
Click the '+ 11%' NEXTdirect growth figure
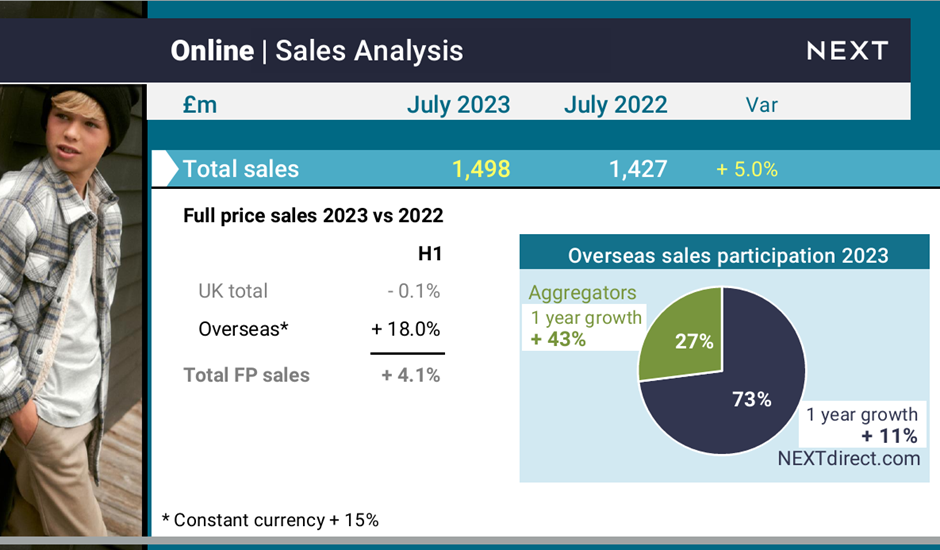coord(889,435)
